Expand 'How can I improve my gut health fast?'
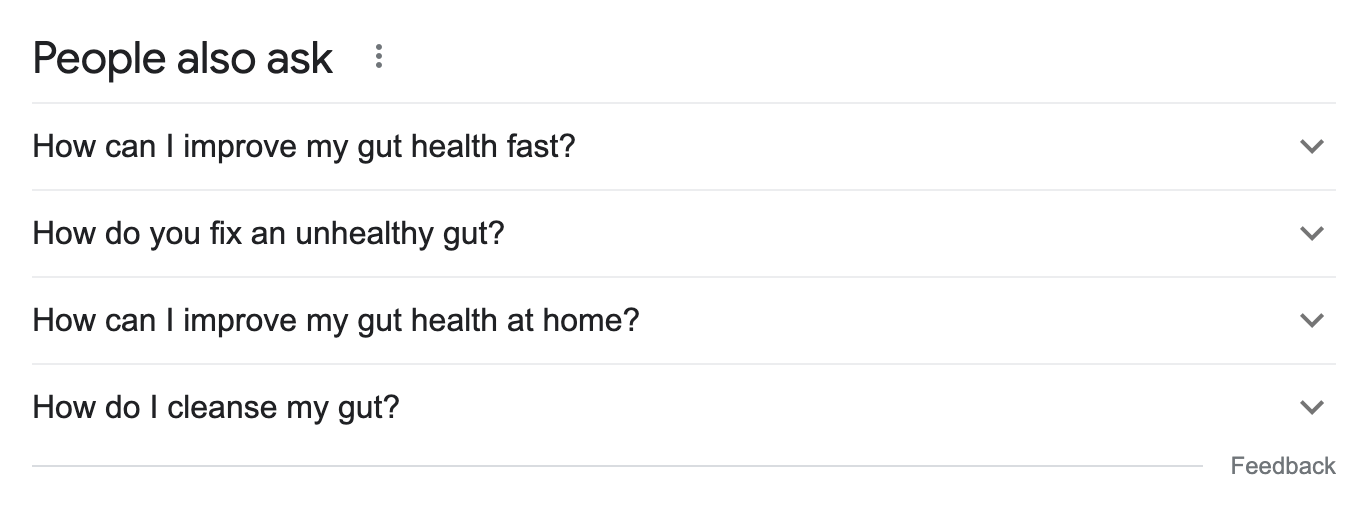The width and height of the screenshot is (1364, 526). pos(304,147)
